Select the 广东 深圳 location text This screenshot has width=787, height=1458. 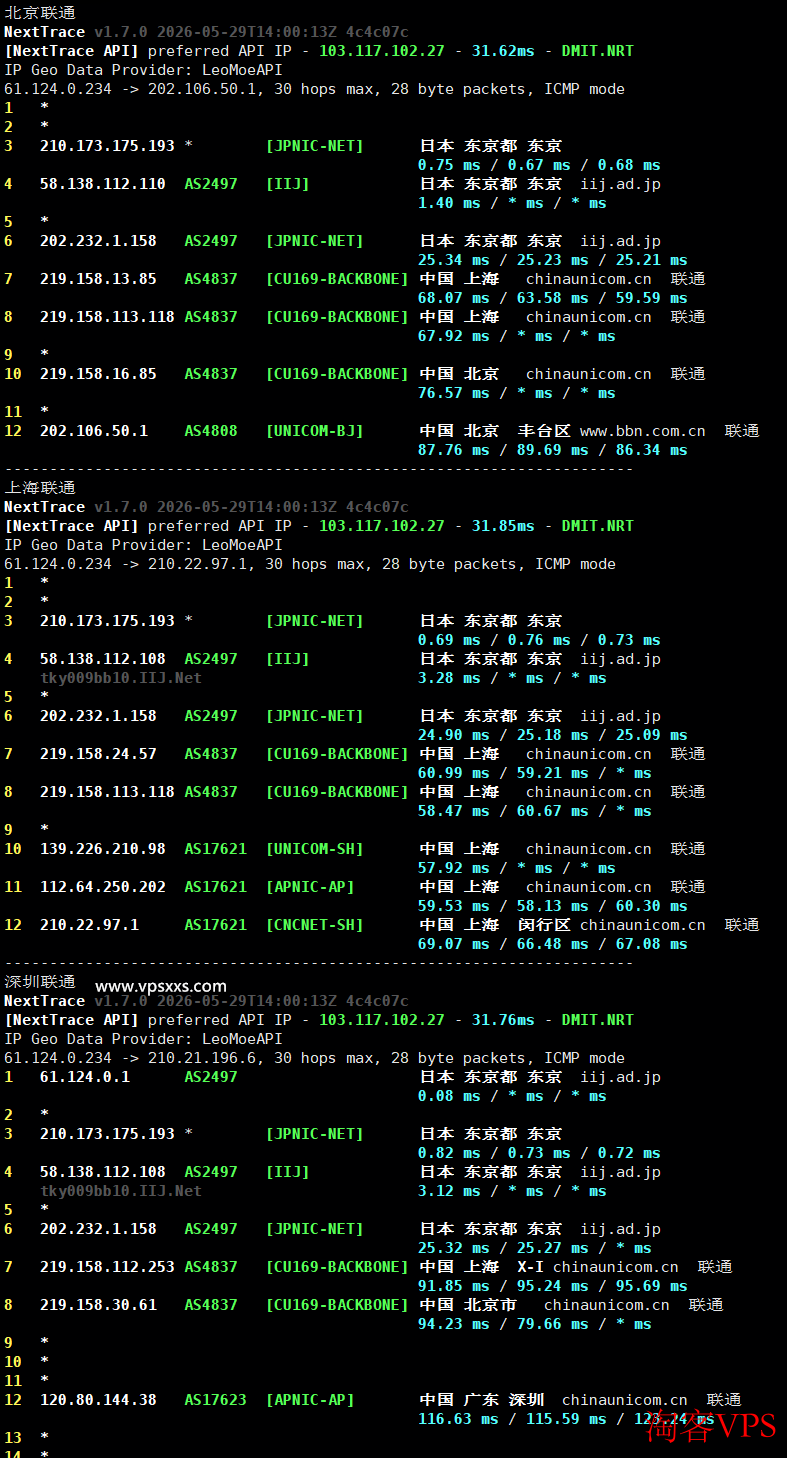(504, 1400)
